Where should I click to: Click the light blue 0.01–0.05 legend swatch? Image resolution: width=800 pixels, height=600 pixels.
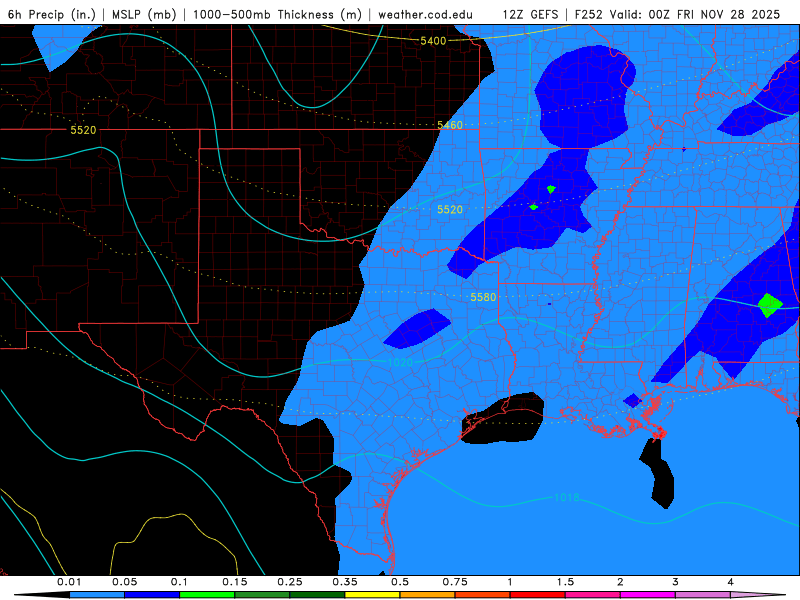click(97, 595)
